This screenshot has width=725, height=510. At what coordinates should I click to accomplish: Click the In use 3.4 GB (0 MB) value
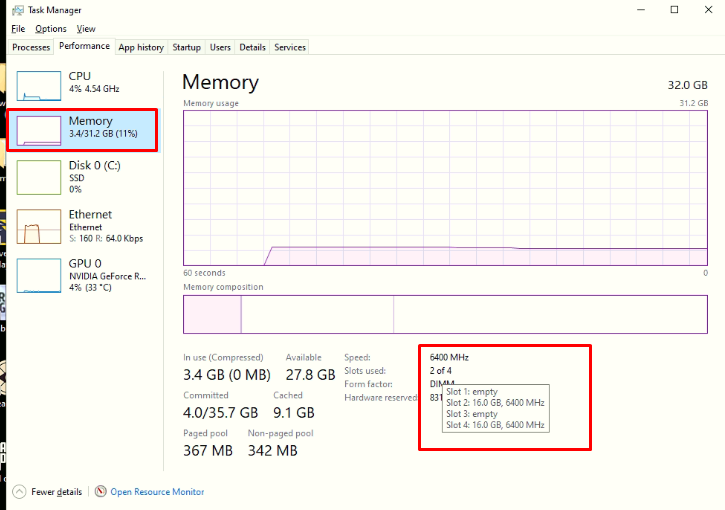pos(227,375)
